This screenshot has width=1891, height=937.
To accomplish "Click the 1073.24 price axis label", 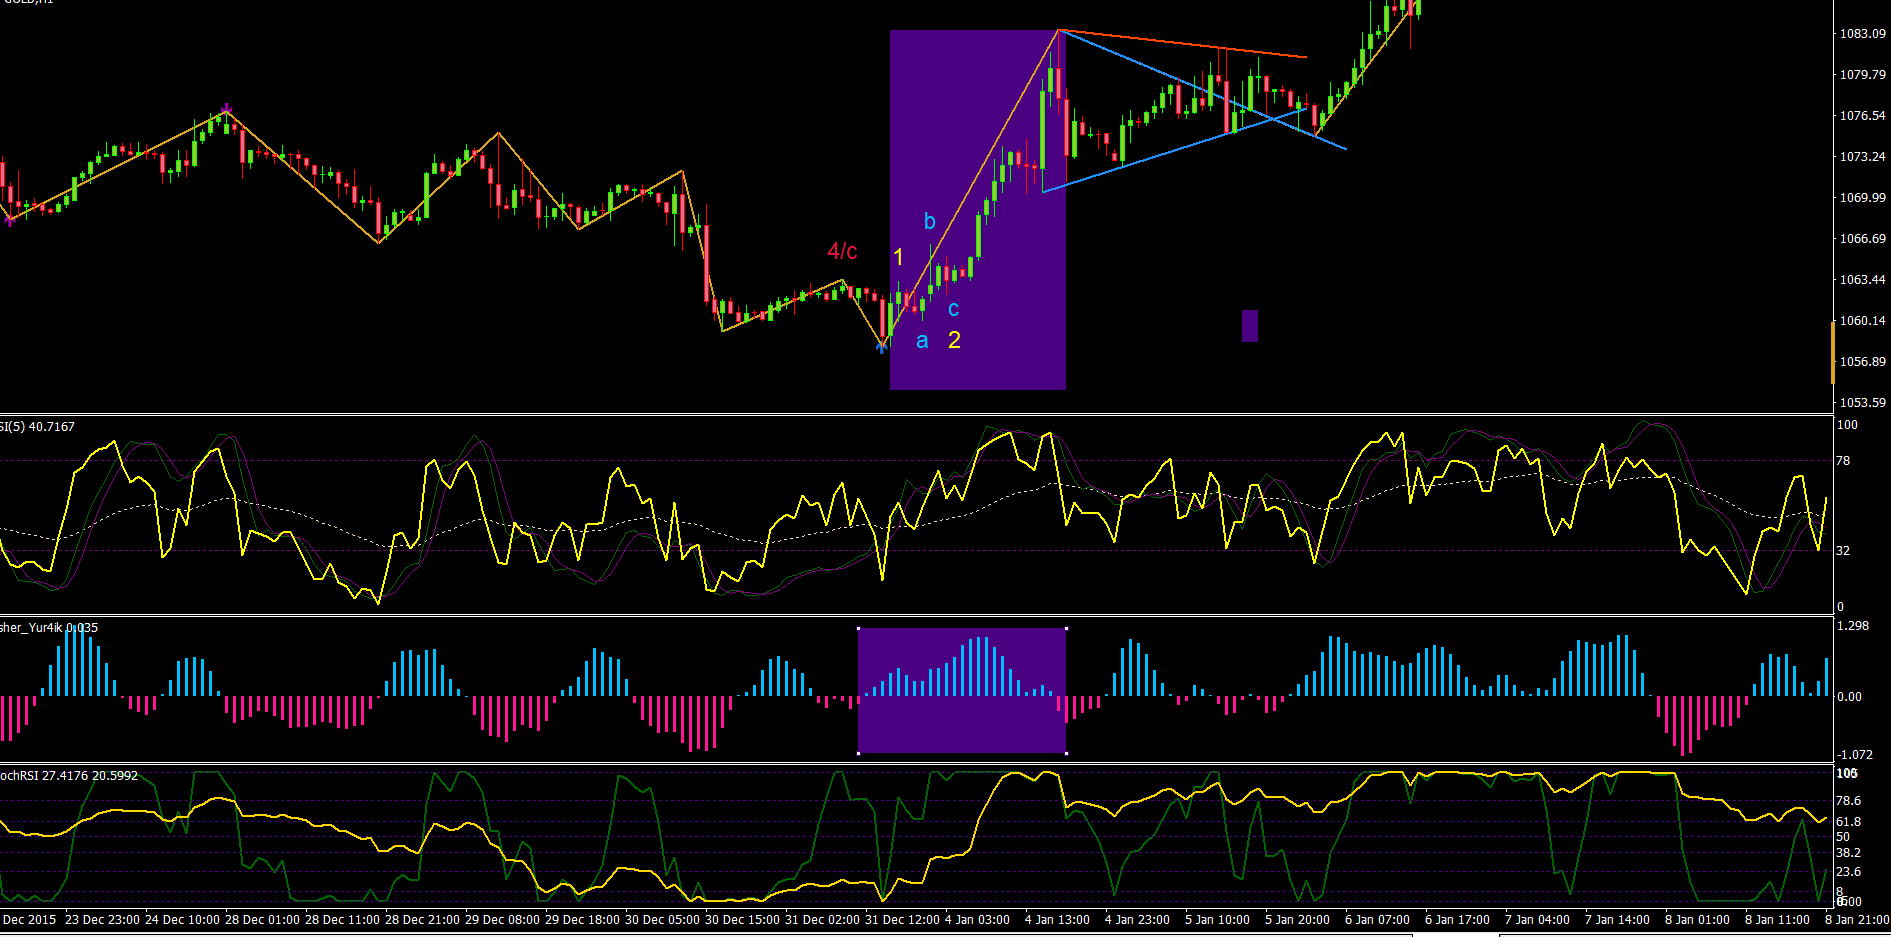I will (x=1863, y=157).
